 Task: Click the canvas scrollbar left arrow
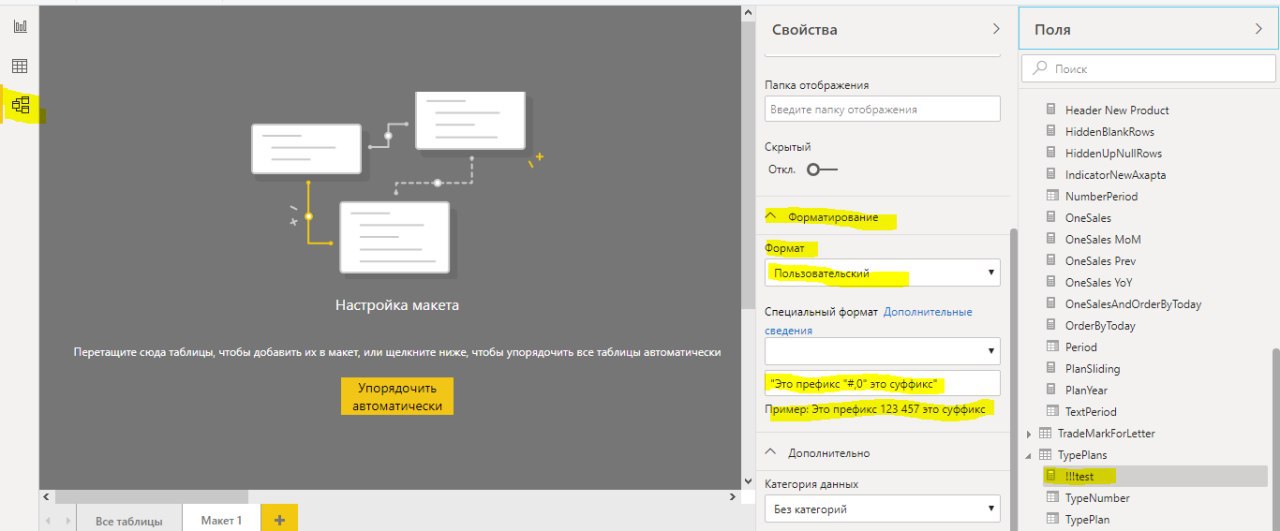tap(46, 496)
